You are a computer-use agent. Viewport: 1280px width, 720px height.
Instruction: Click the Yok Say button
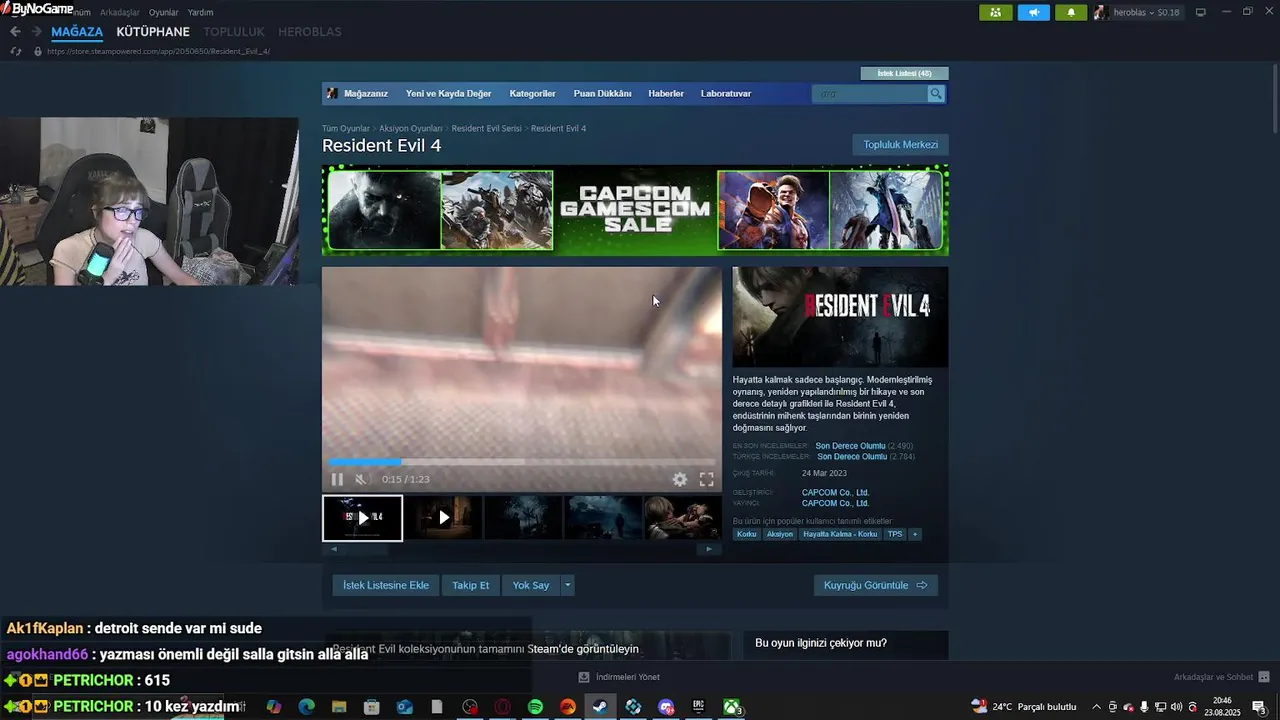pyautogui.click(x=531, y=585)
